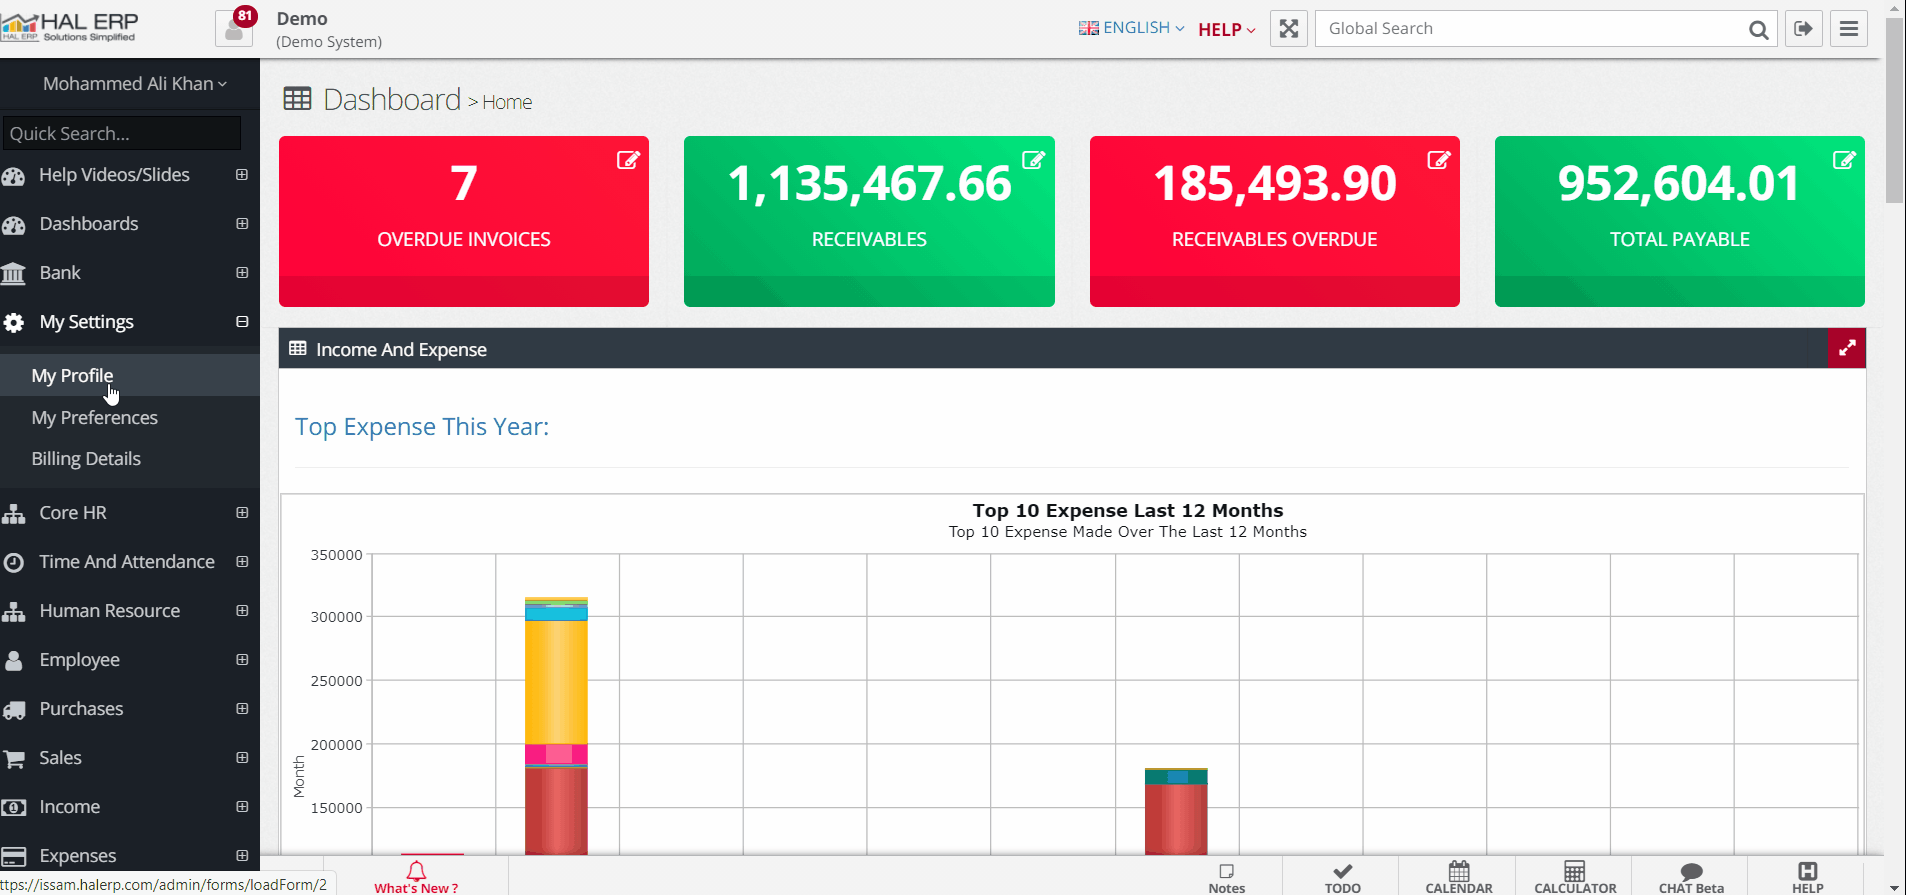This screenshot has height=895, width=1906.
Task: Expand Employee menu plus
Action: [242, 660]
